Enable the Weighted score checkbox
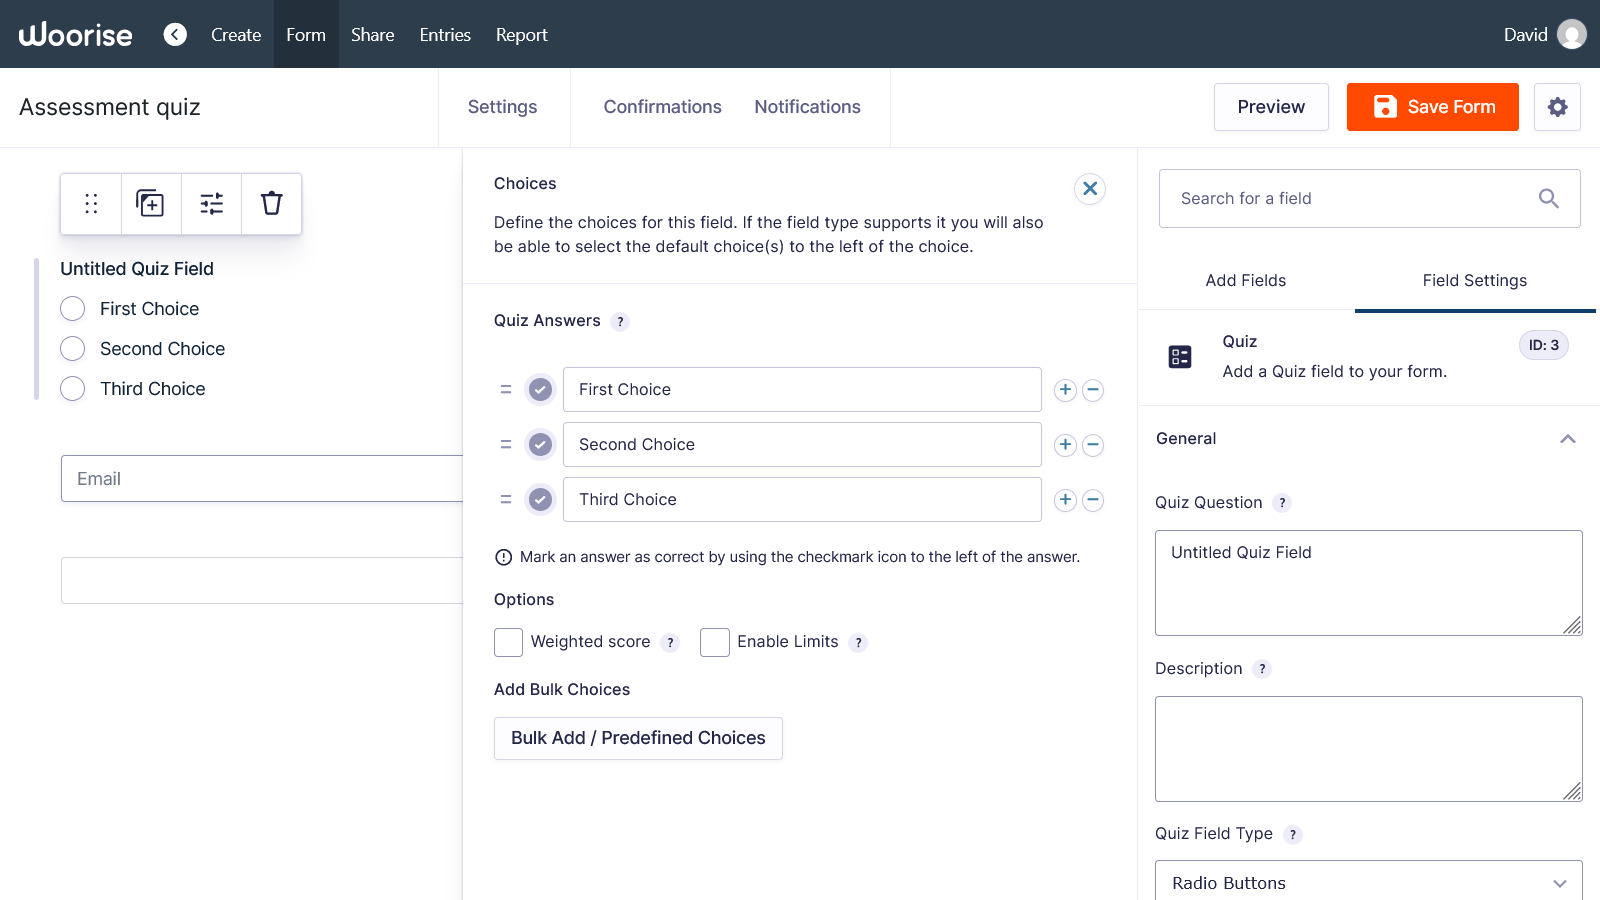This screenshot has width=1600, height=900. [508, 642]
